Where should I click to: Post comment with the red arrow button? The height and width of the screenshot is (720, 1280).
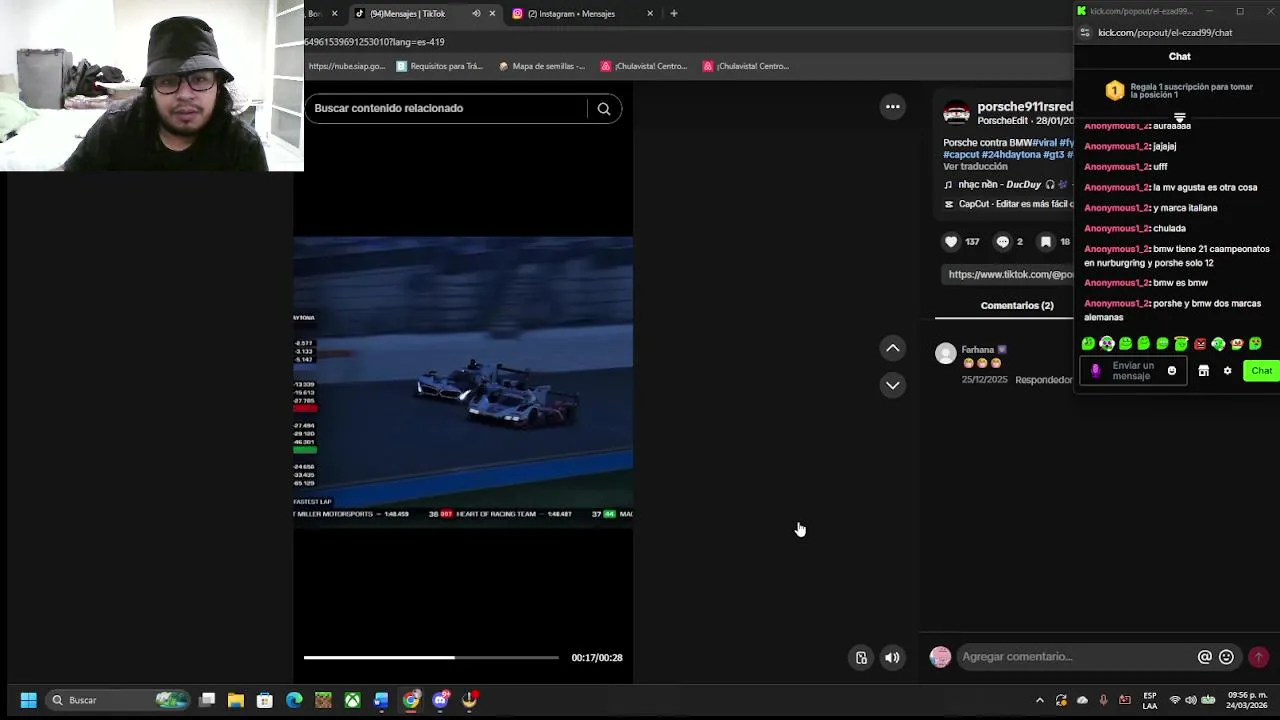click(1259, 657)
